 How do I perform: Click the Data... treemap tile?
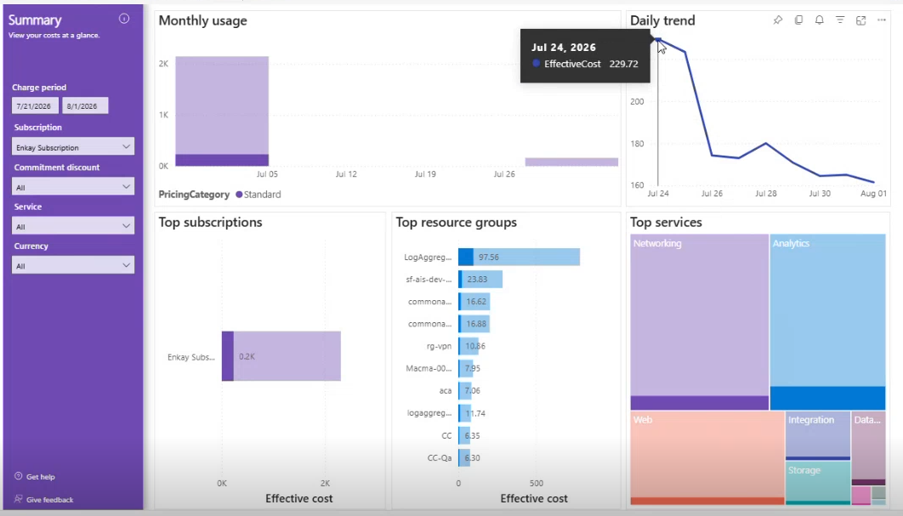(868, 447)
